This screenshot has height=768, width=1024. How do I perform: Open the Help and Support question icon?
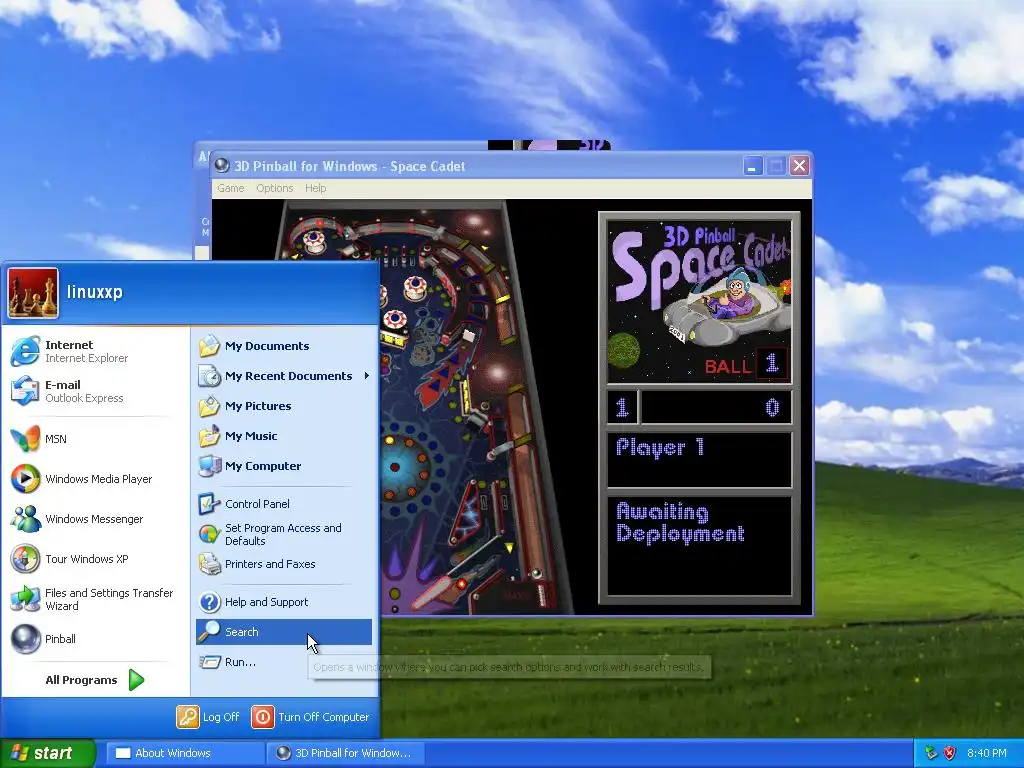click(209, 601)
